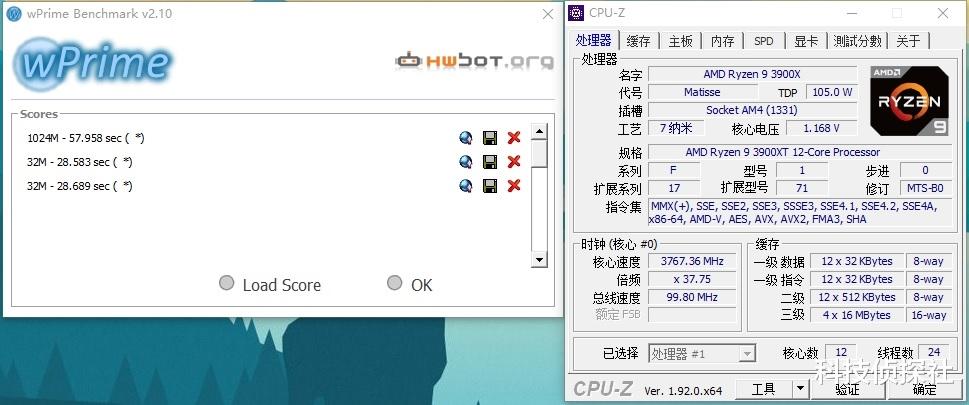Click the thread count value 24
The width and height of the screenshot is (969, 405).
(x=934, y=352)
